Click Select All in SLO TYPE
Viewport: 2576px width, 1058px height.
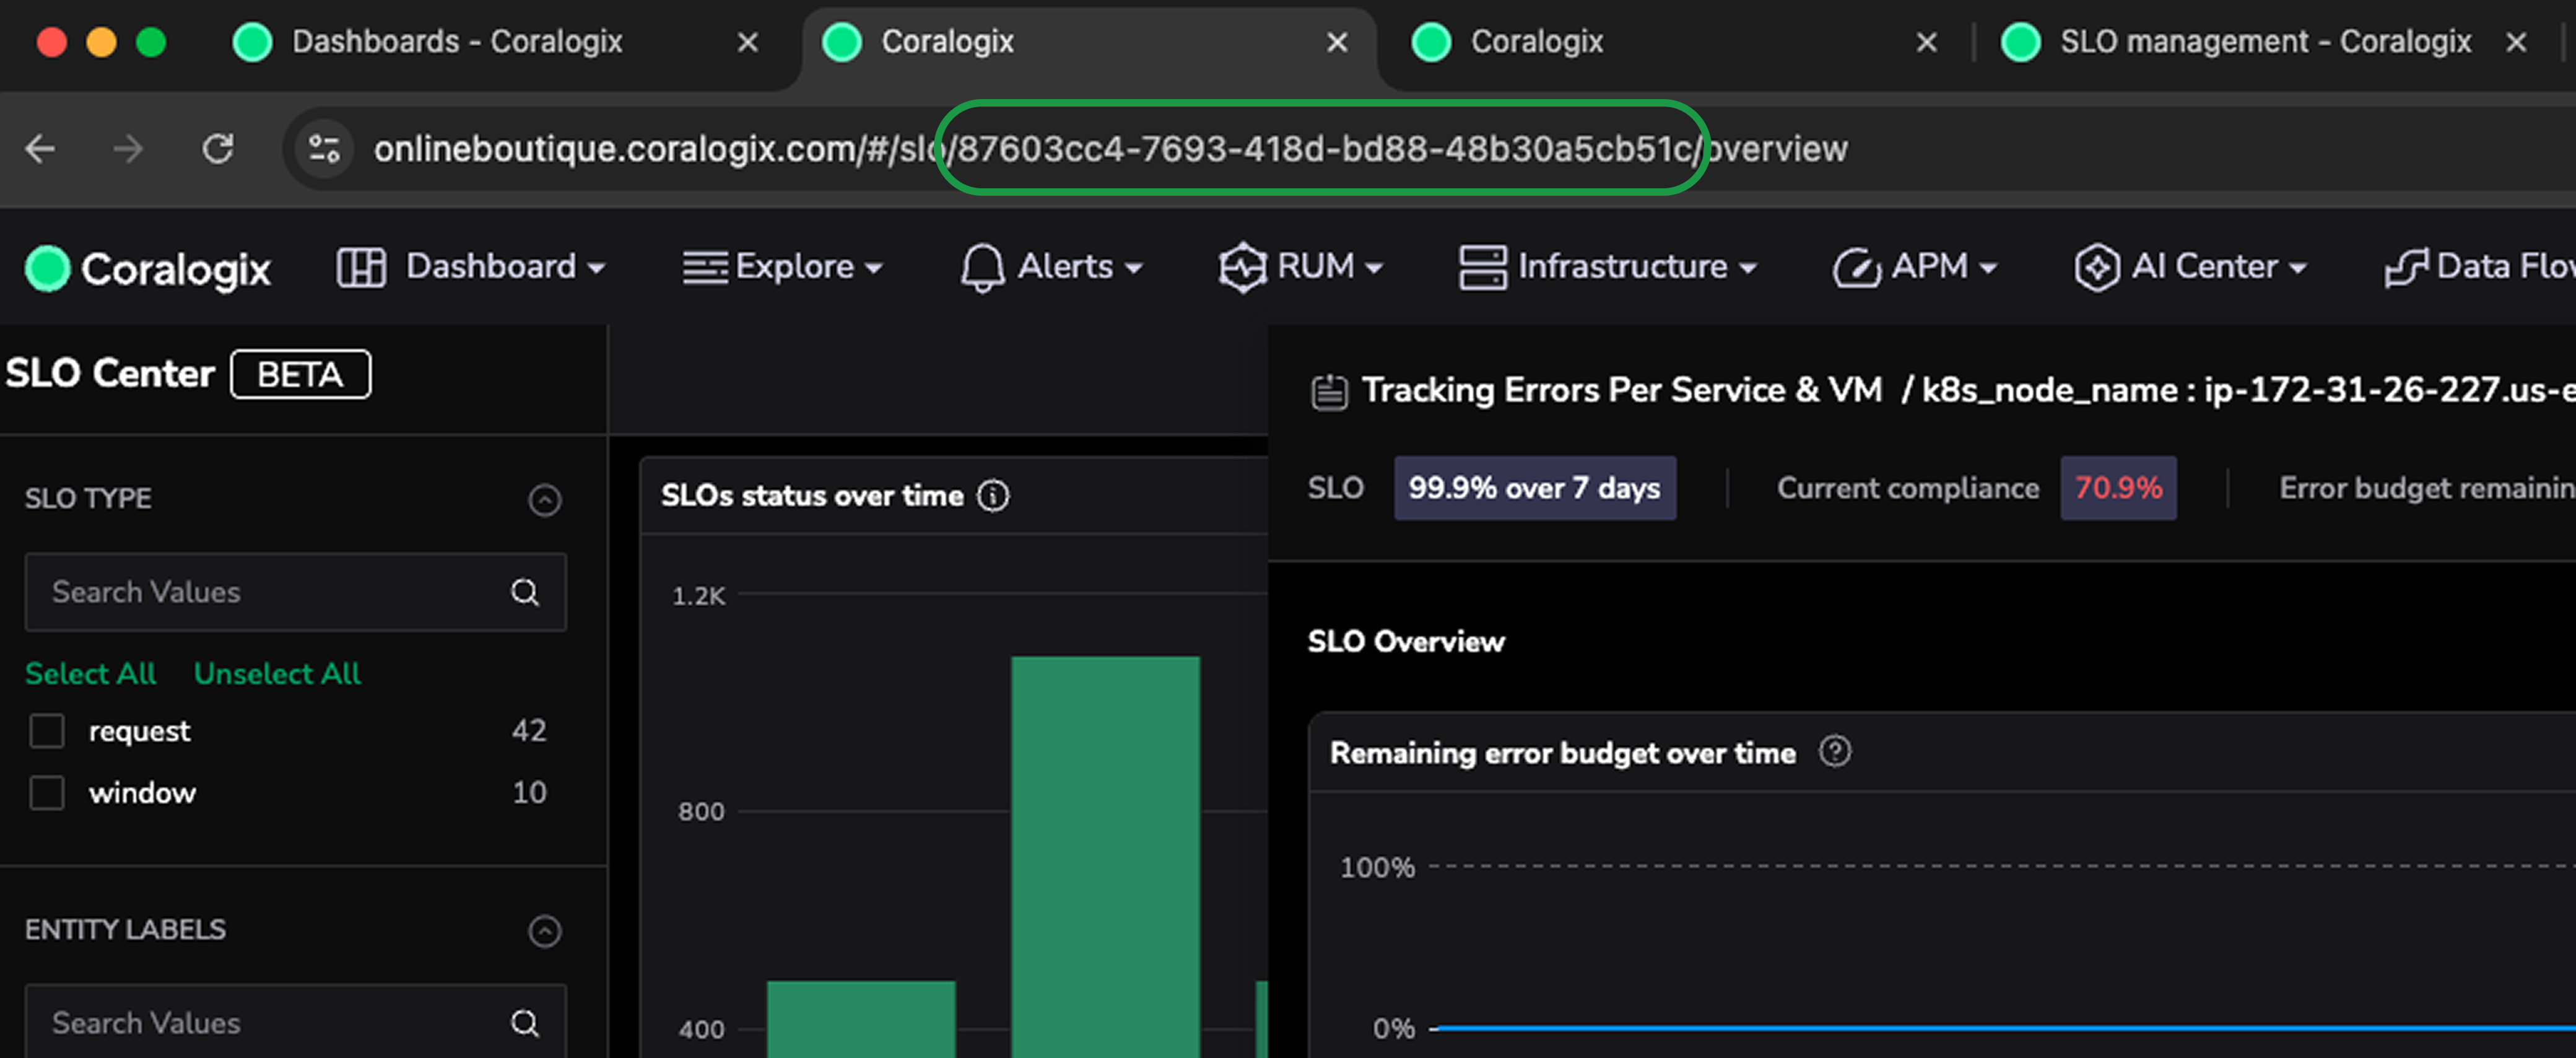(x=91, y=674)
